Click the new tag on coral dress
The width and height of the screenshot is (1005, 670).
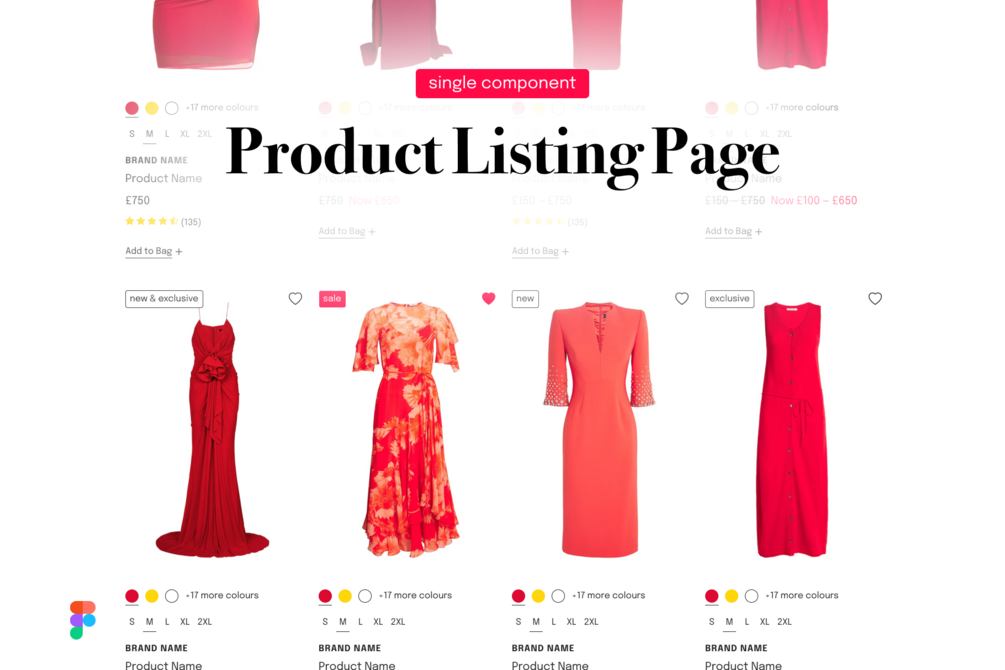coord(526,299)
